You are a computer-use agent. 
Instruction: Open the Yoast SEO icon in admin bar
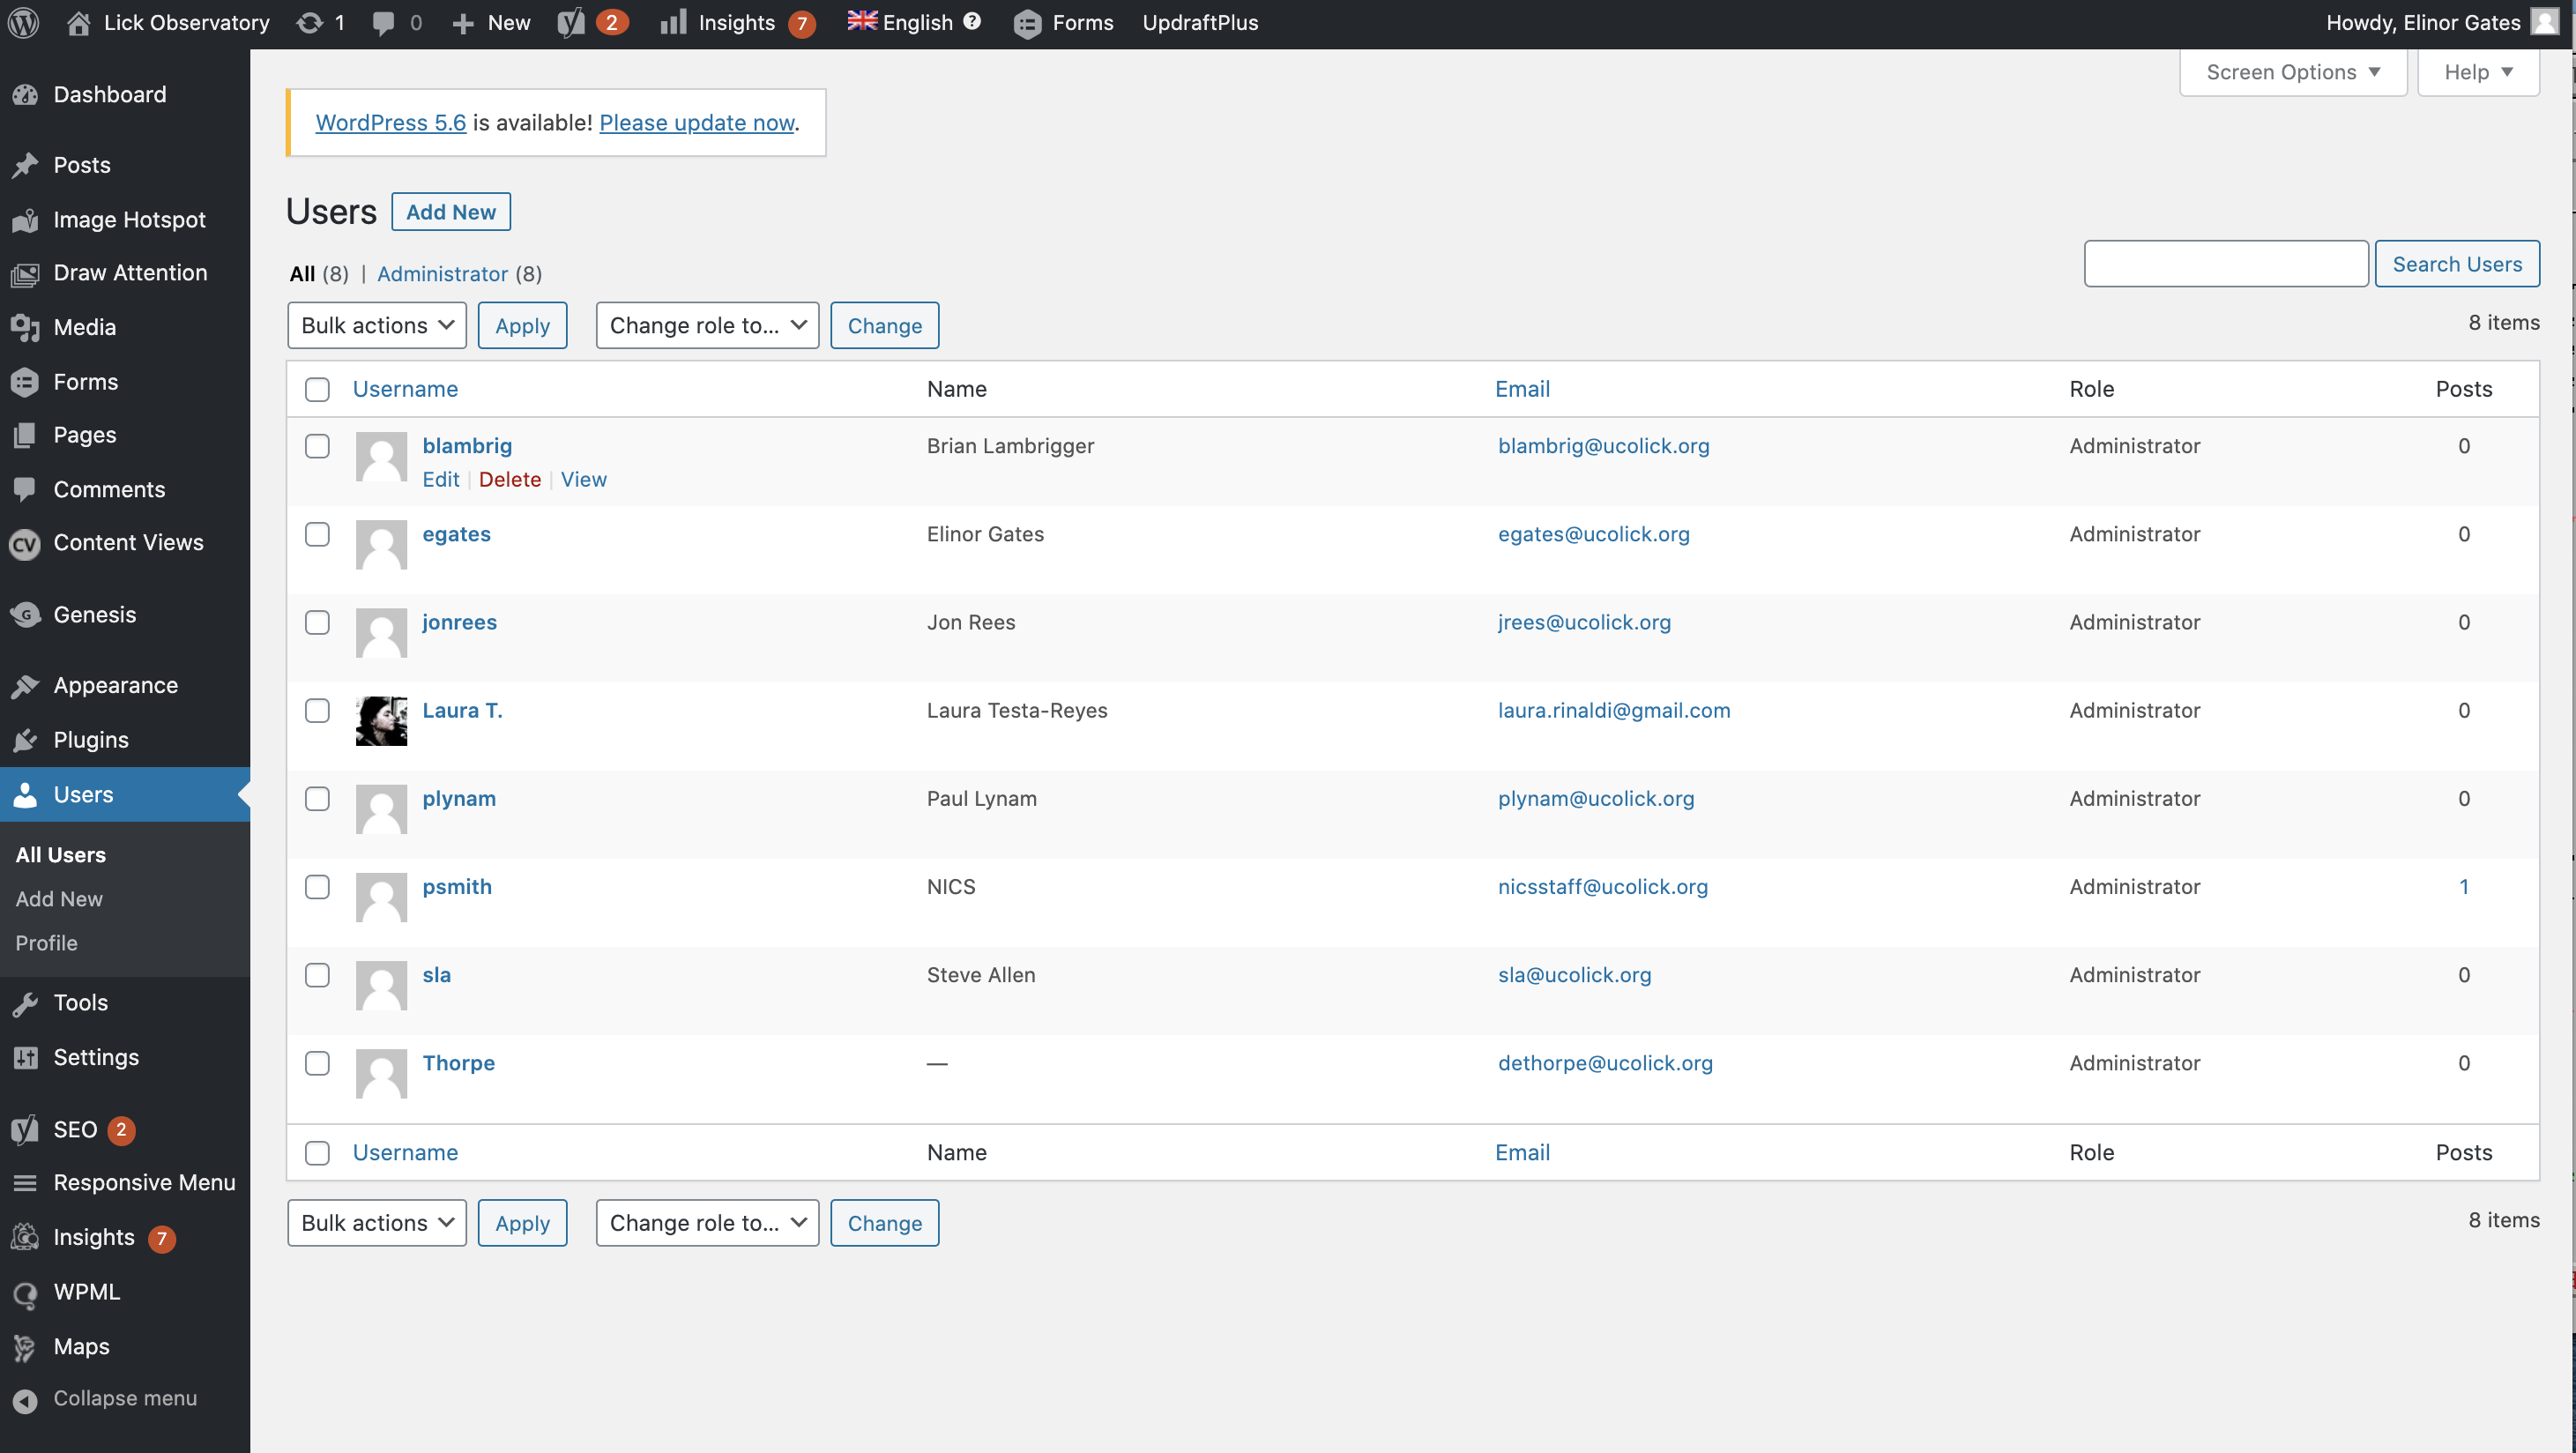[571, 22]
